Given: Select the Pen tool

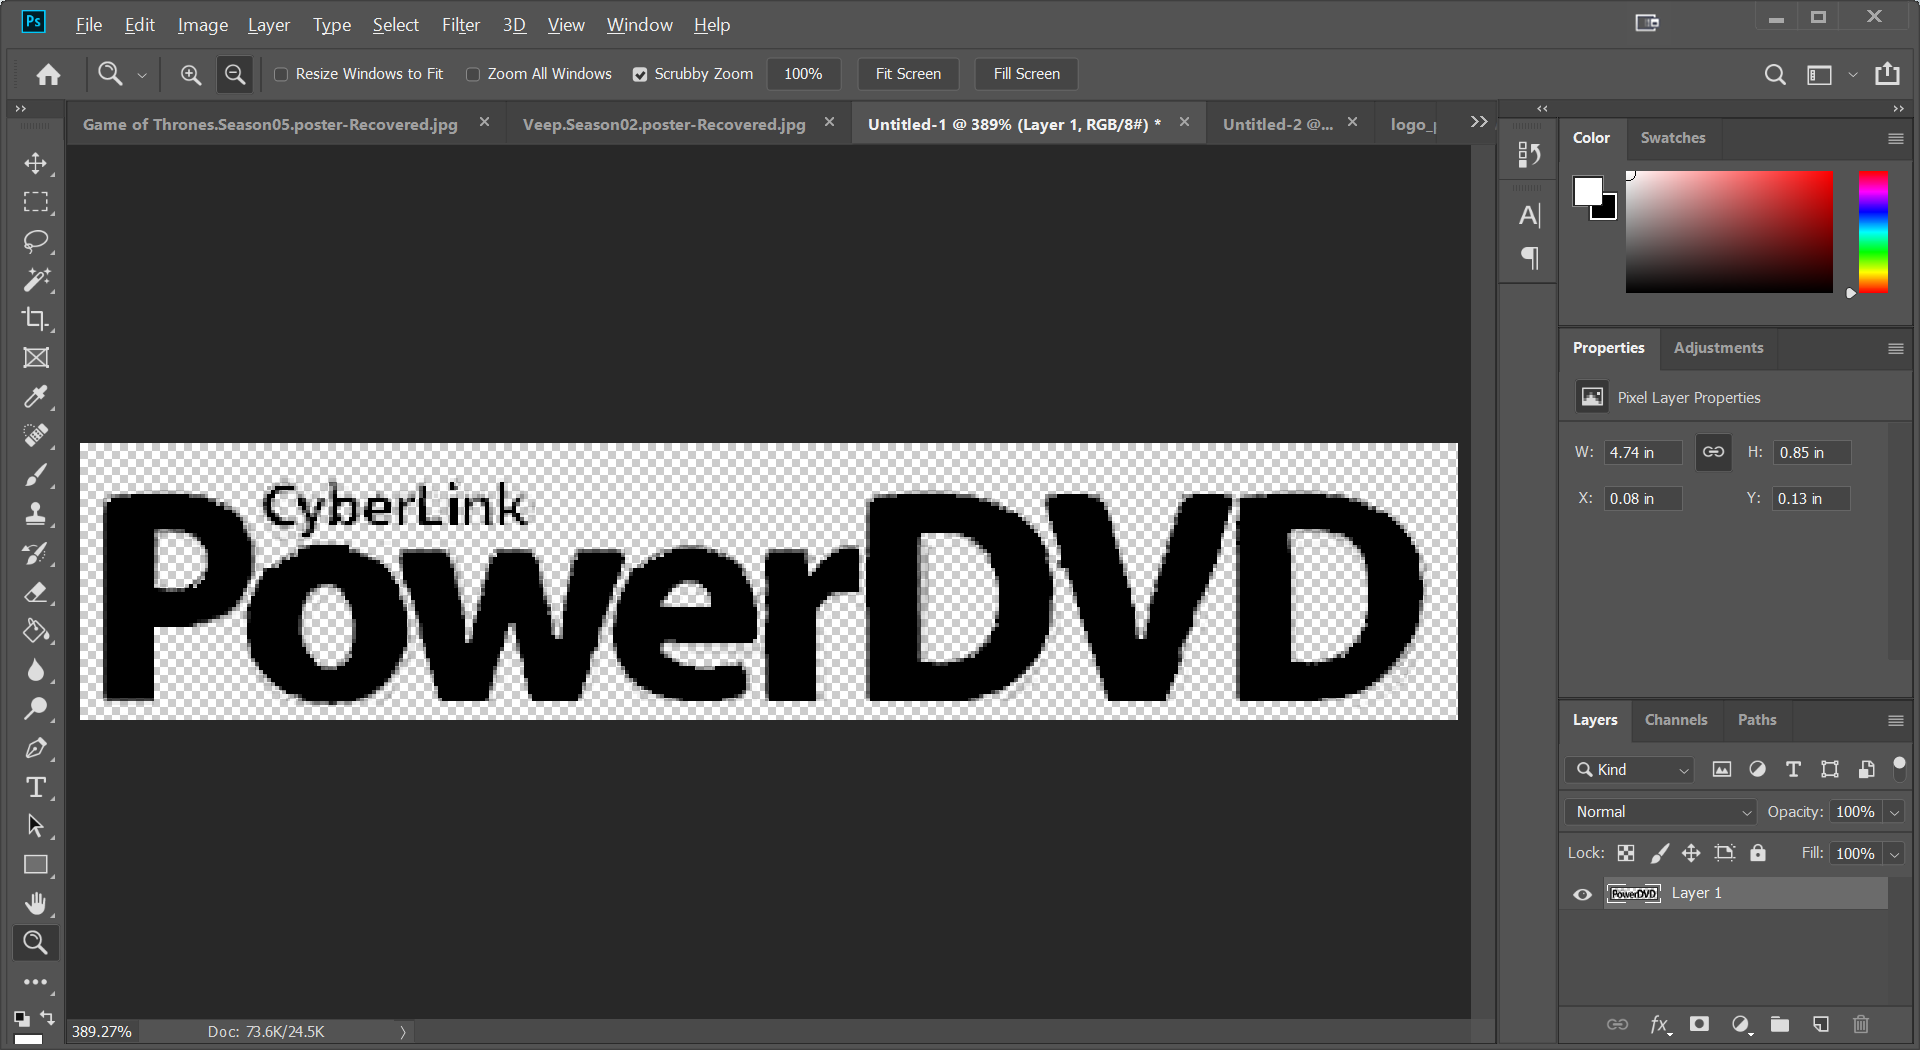Looking at the screenshot, I should click(x=36, y=748).
